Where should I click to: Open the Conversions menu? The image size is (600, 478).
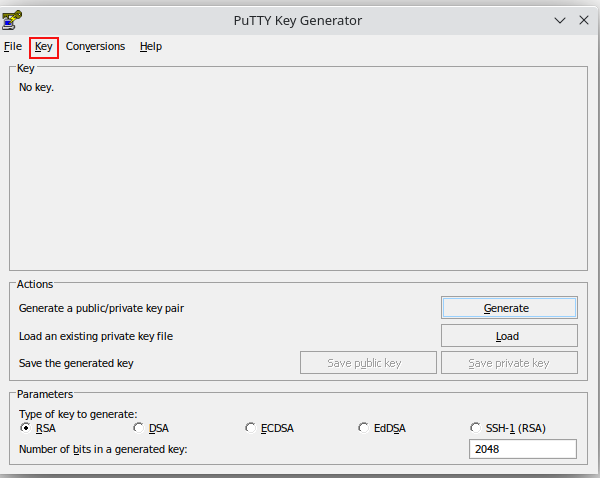[x=95, y=46]
